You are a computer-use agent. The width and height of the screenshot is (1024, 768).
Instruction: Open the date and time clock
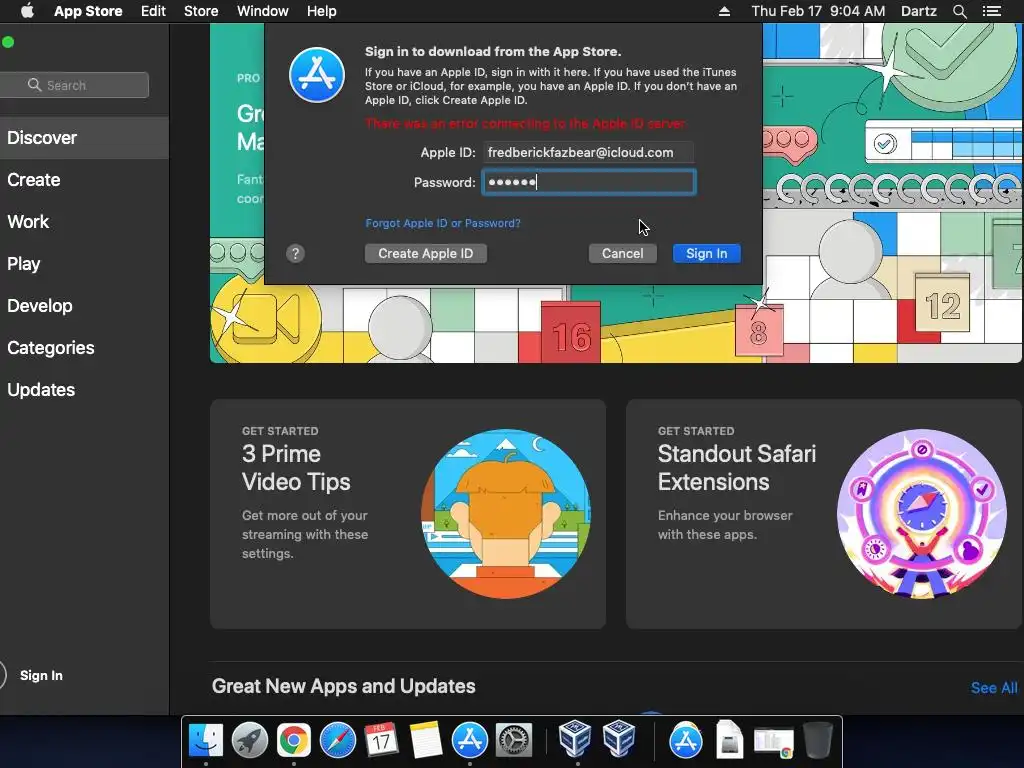click(818, 11)
